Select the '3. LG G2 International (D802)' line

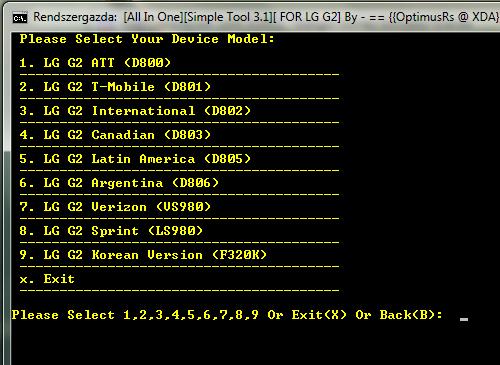135,111
